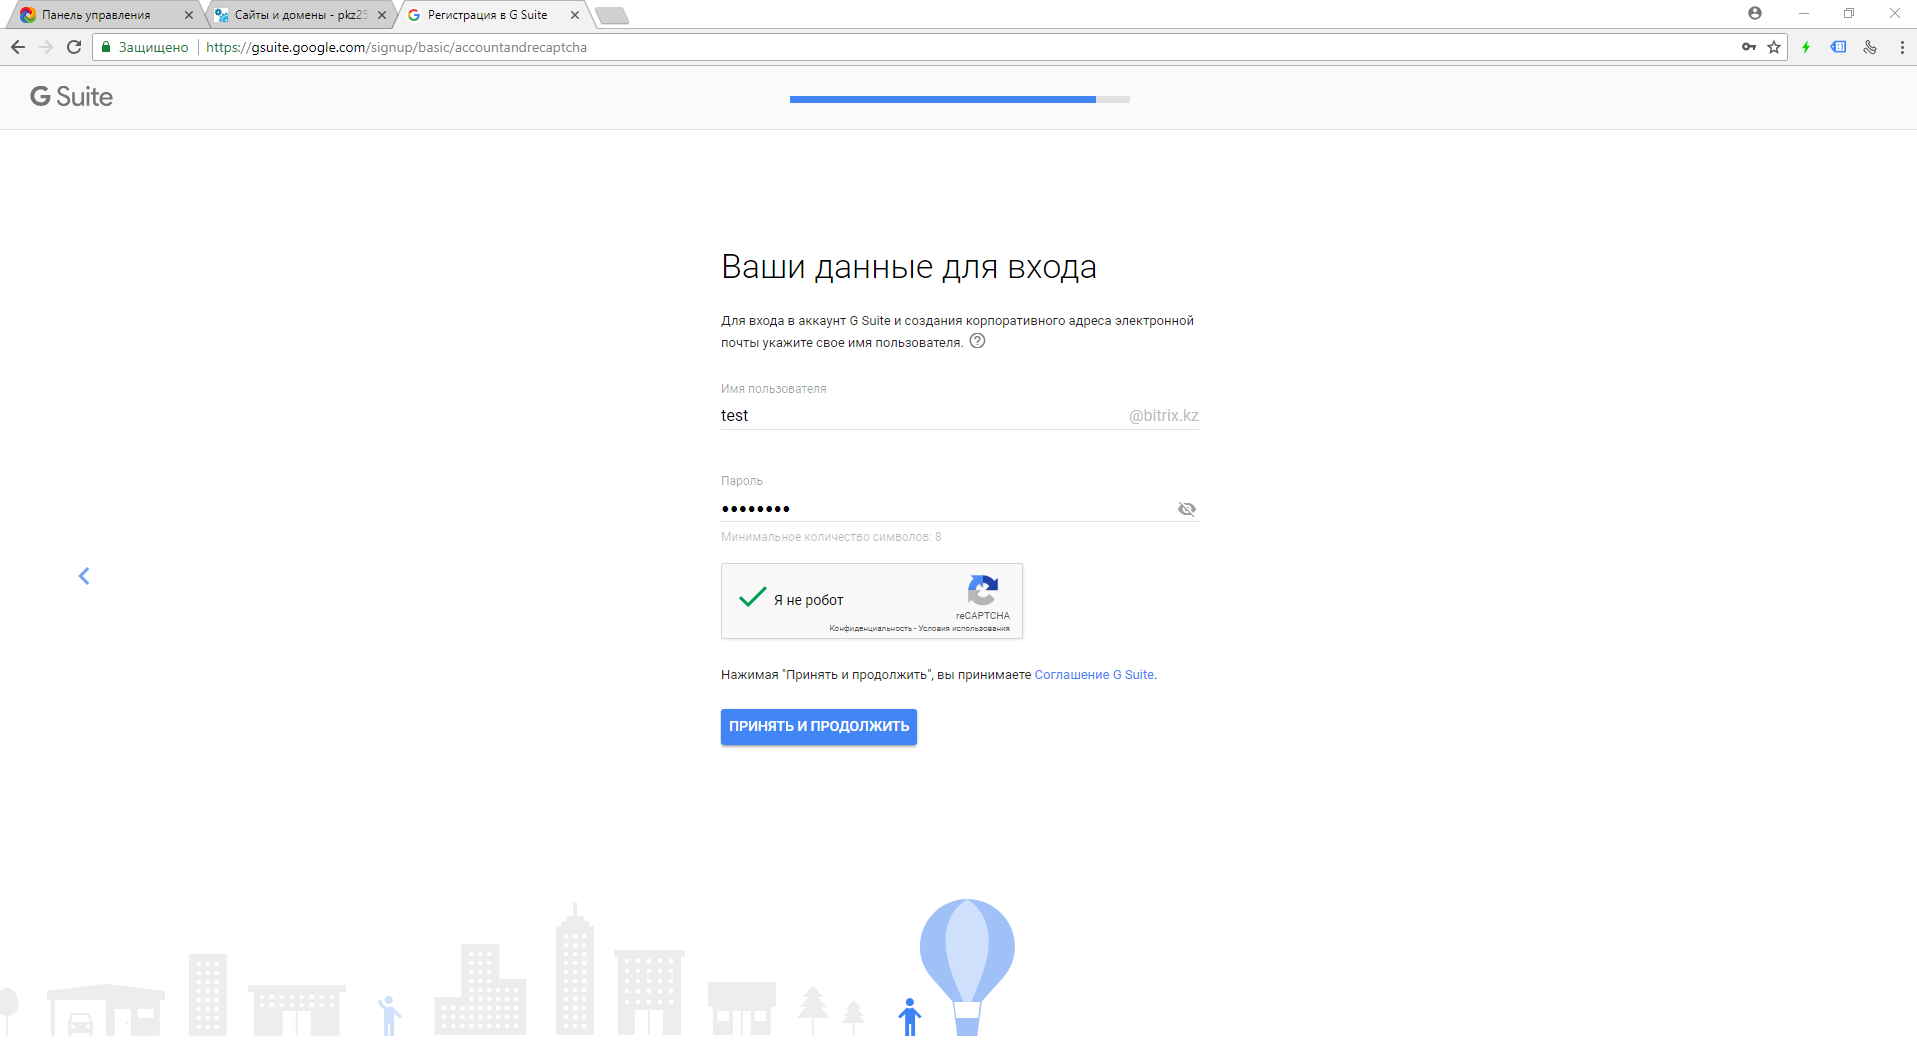Image resolution: width=1917 pixels, height=1040 pixels.
Task: Toggle password visibility eye icon
Action: (1187, 509)
